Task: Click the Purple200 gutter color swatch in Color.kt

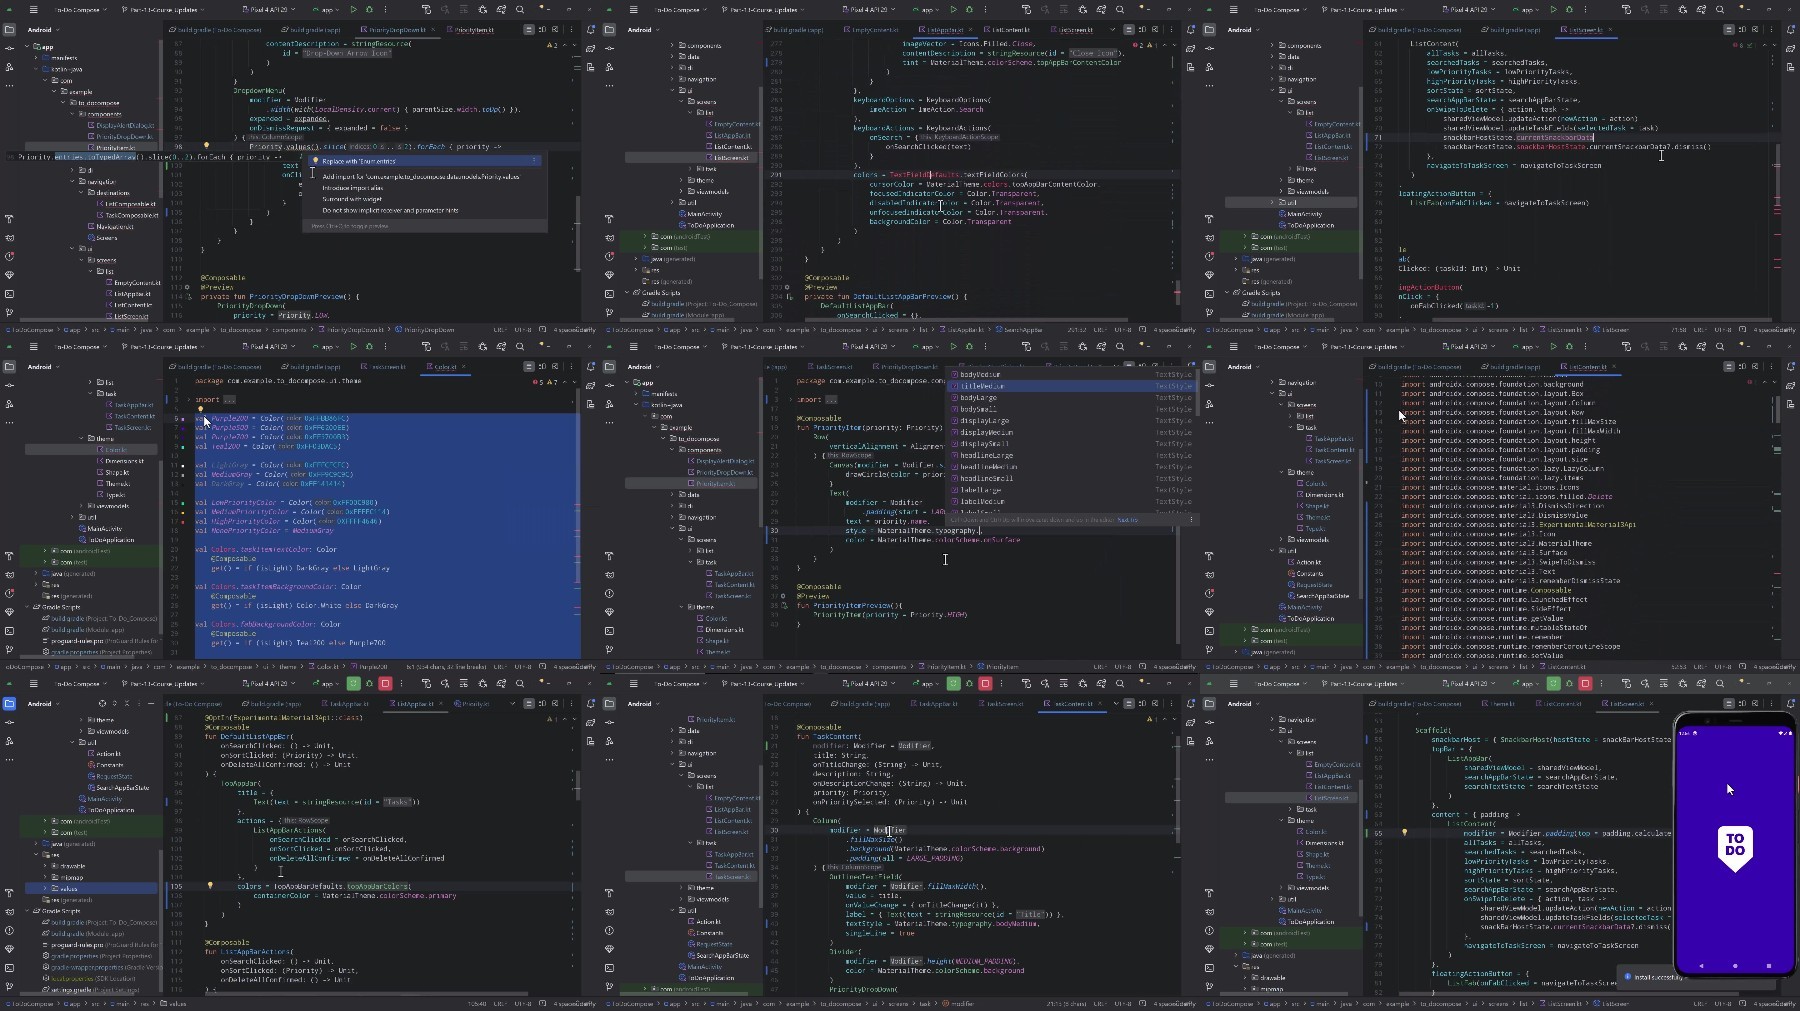Action: point(183,419)
